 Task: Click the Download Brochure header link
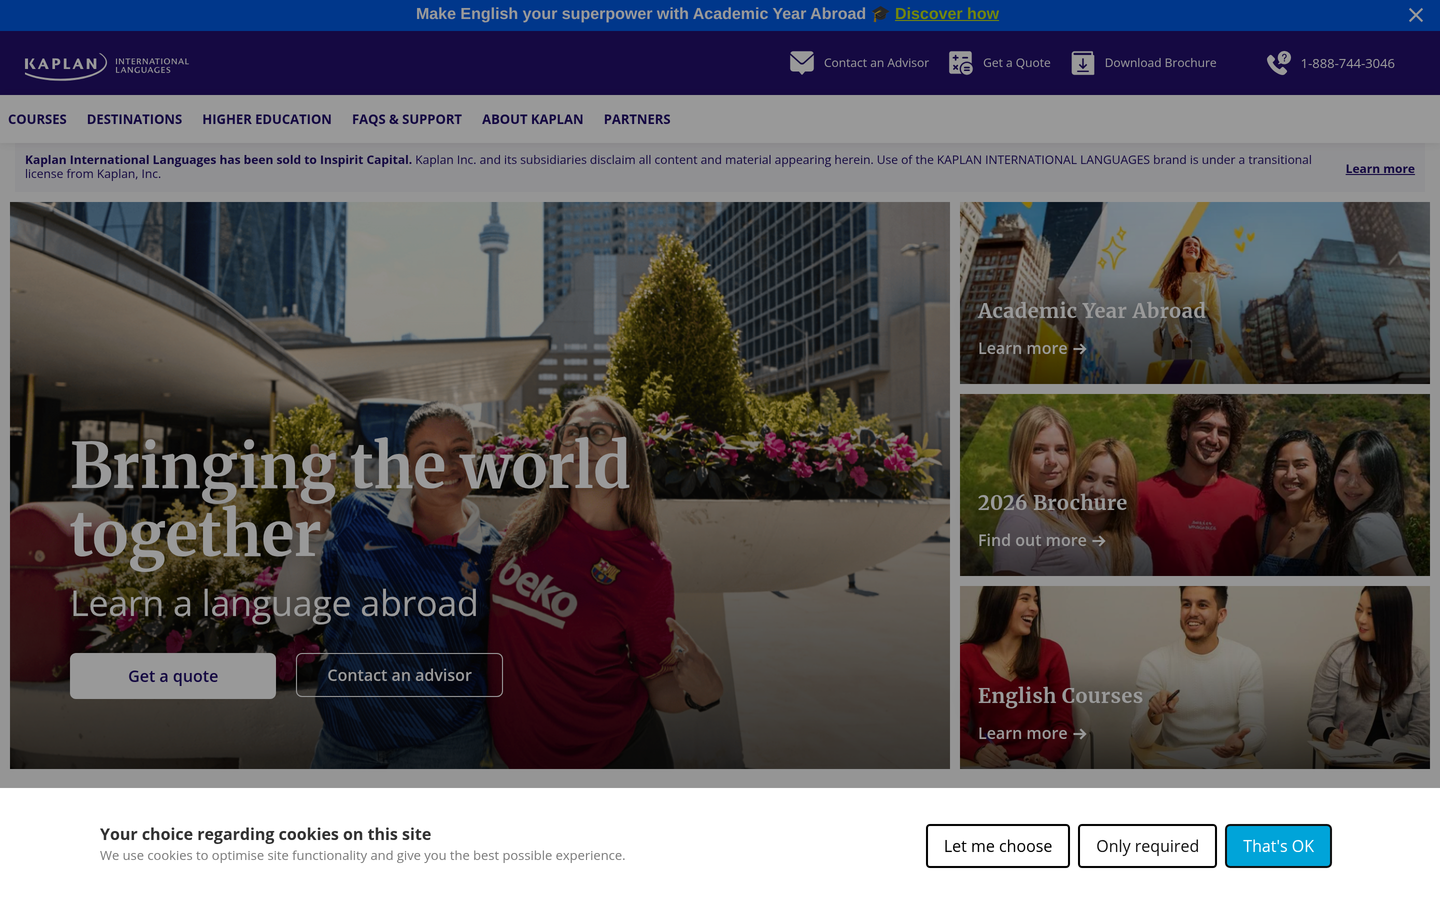click(x=1160, y=63)
